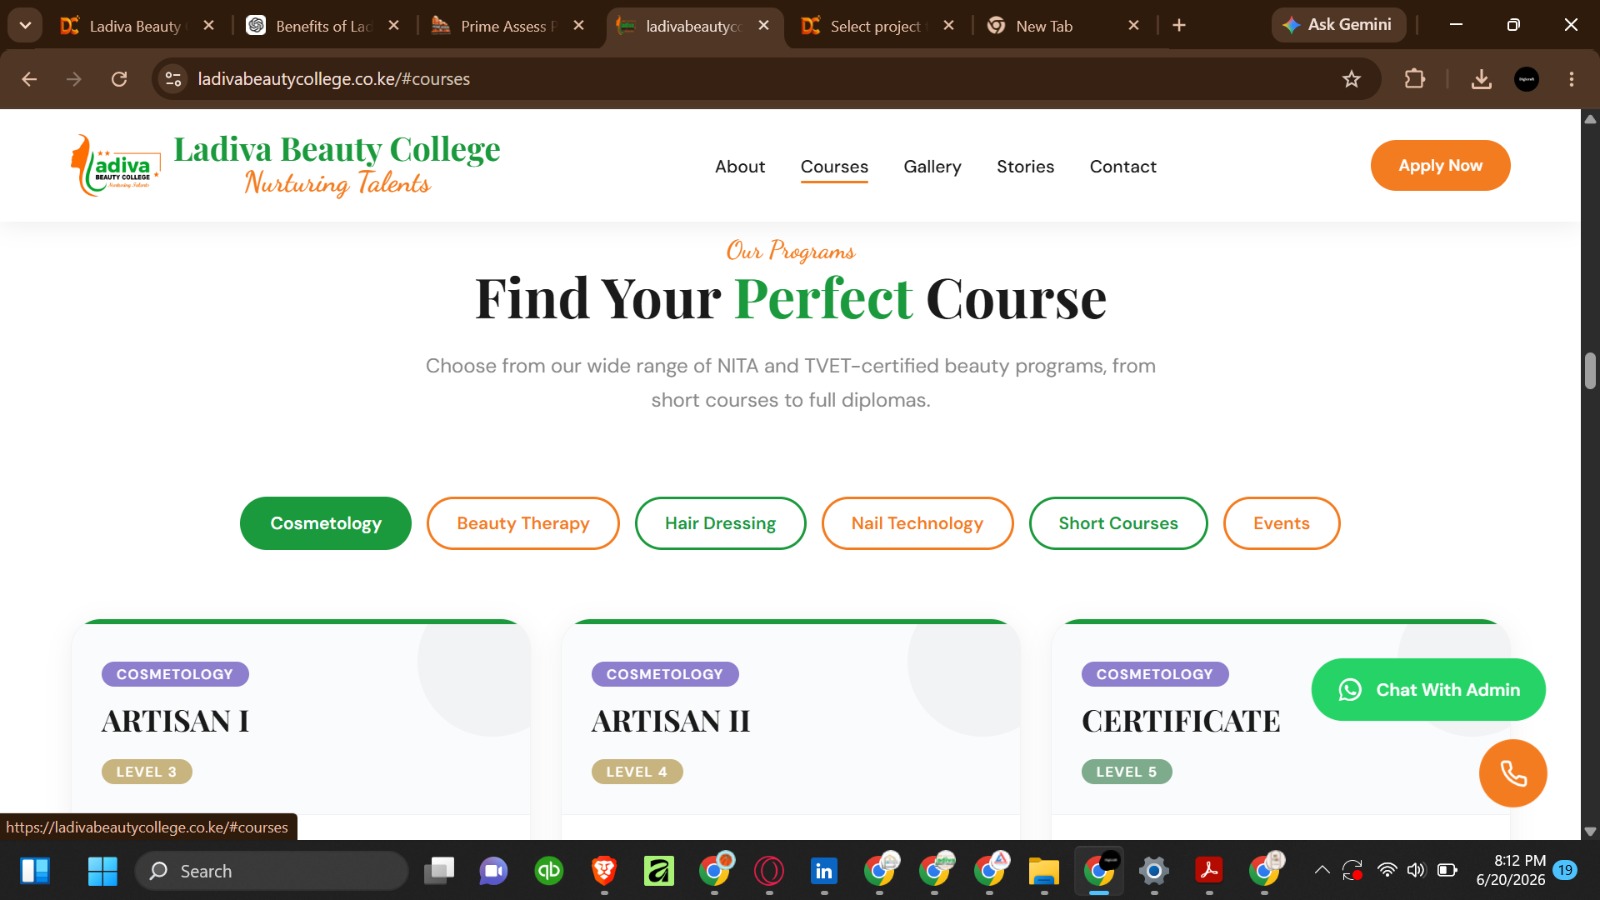Go back to the previous page

pos(29,79)
